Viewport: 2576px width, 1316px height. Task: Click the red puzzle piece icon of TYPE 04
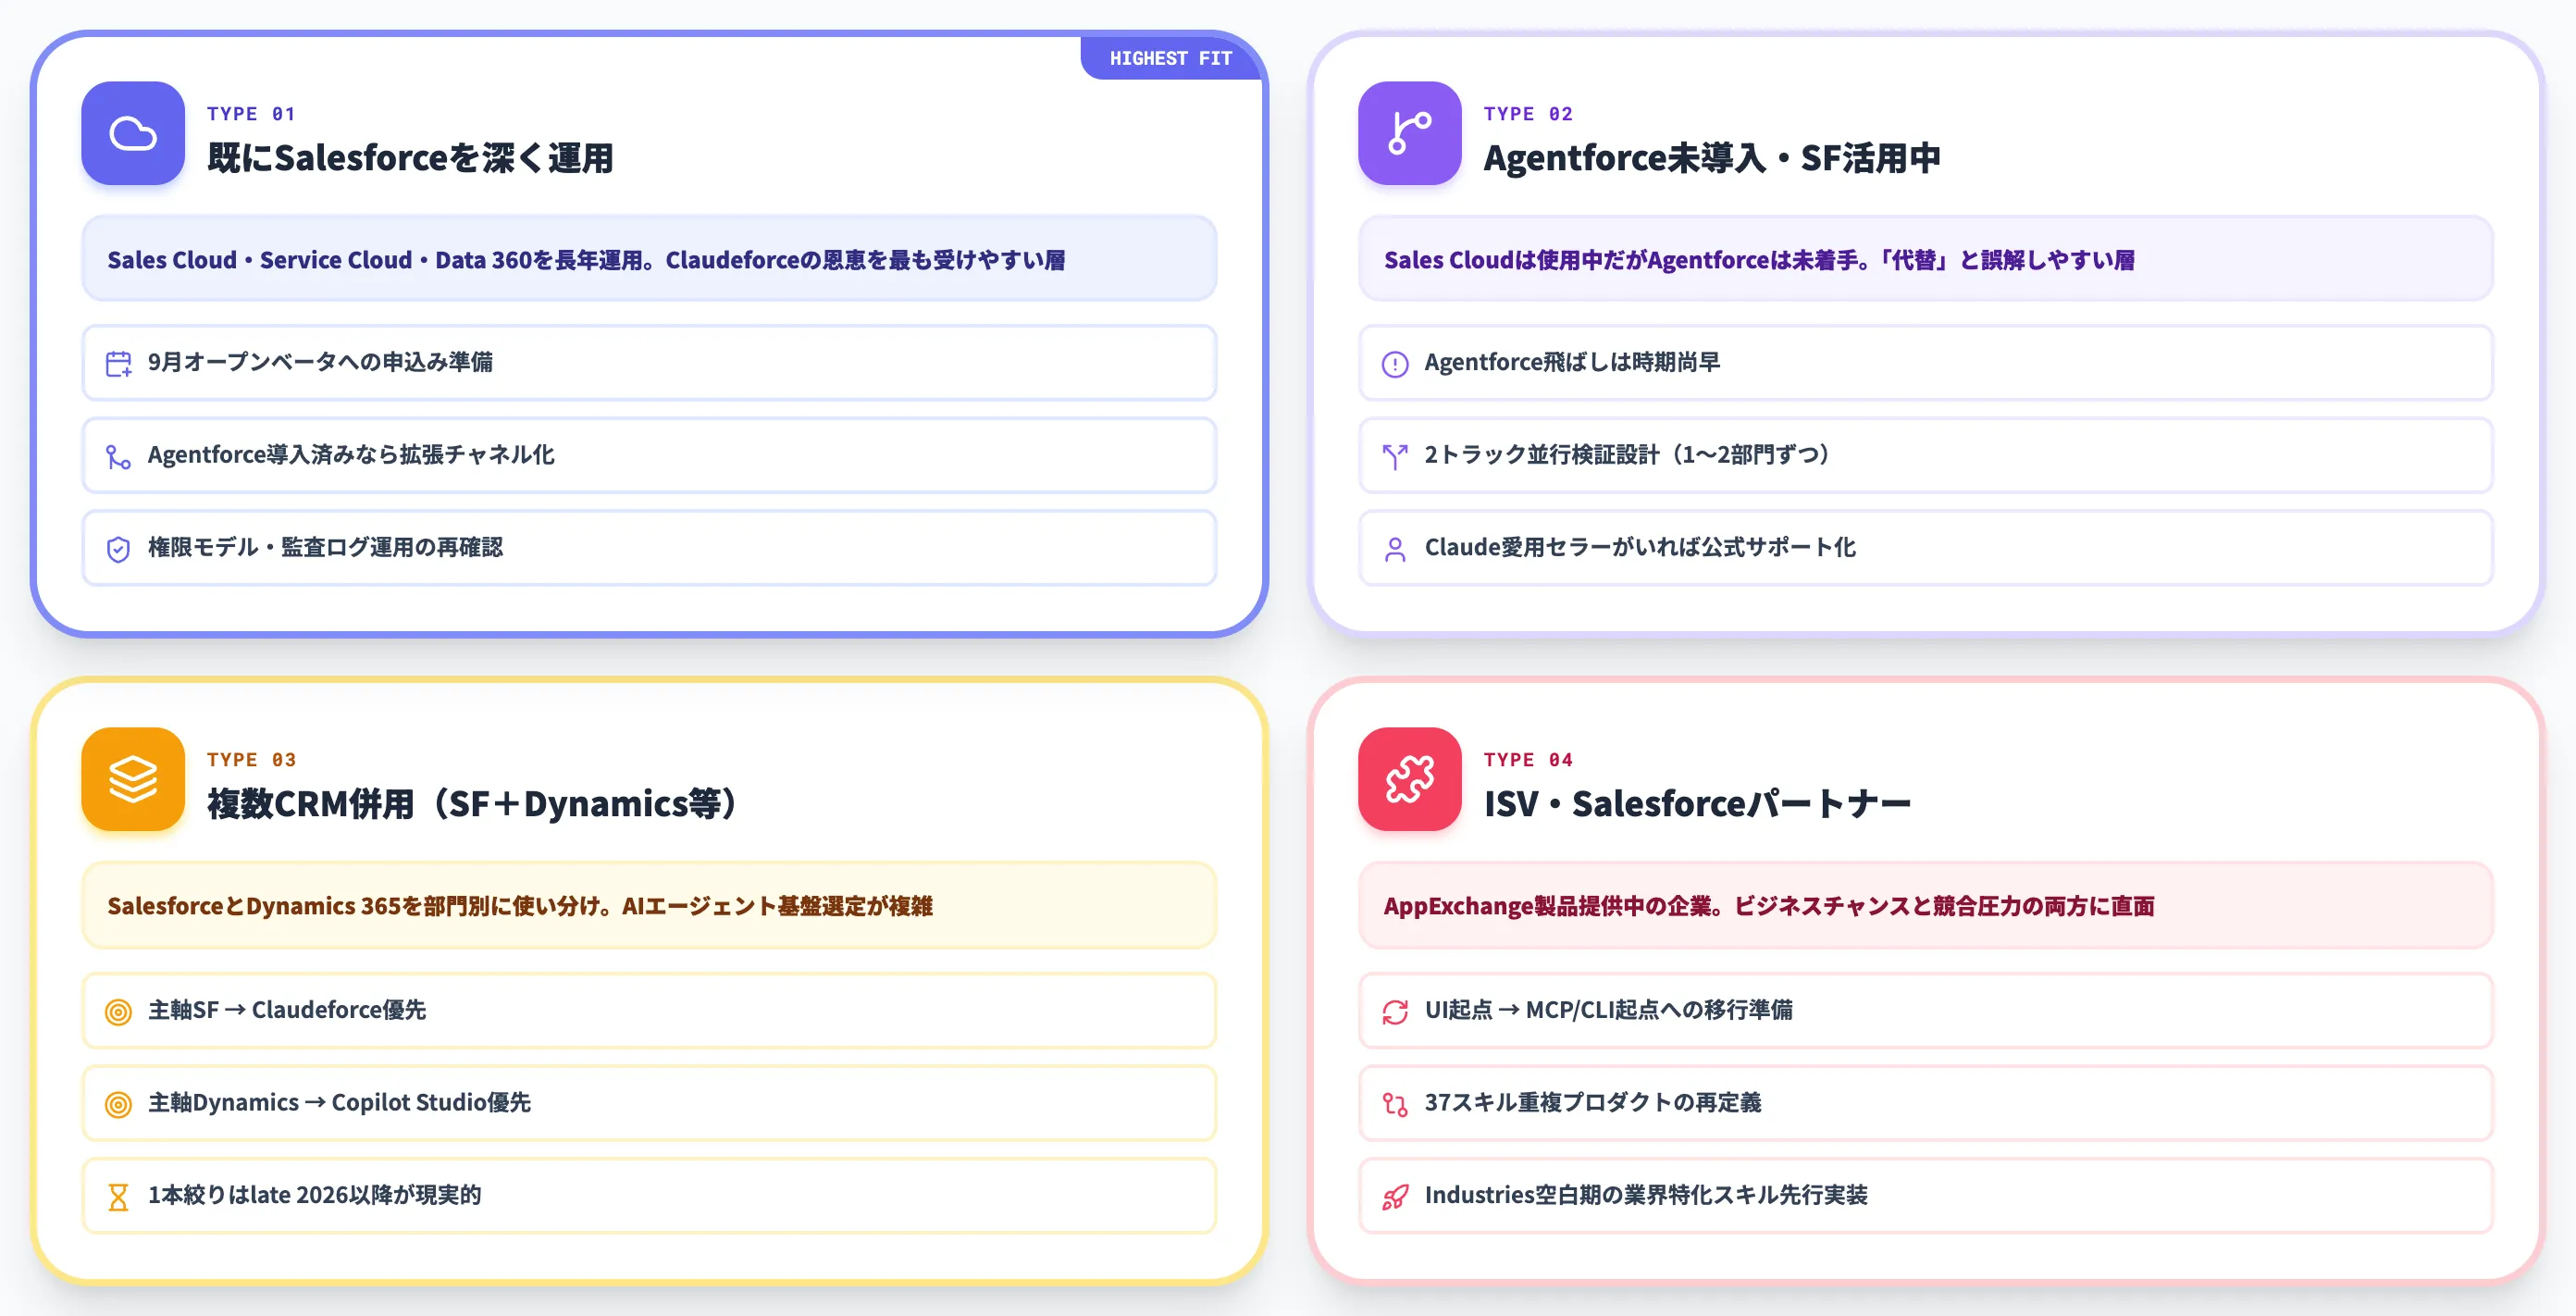1409,779
